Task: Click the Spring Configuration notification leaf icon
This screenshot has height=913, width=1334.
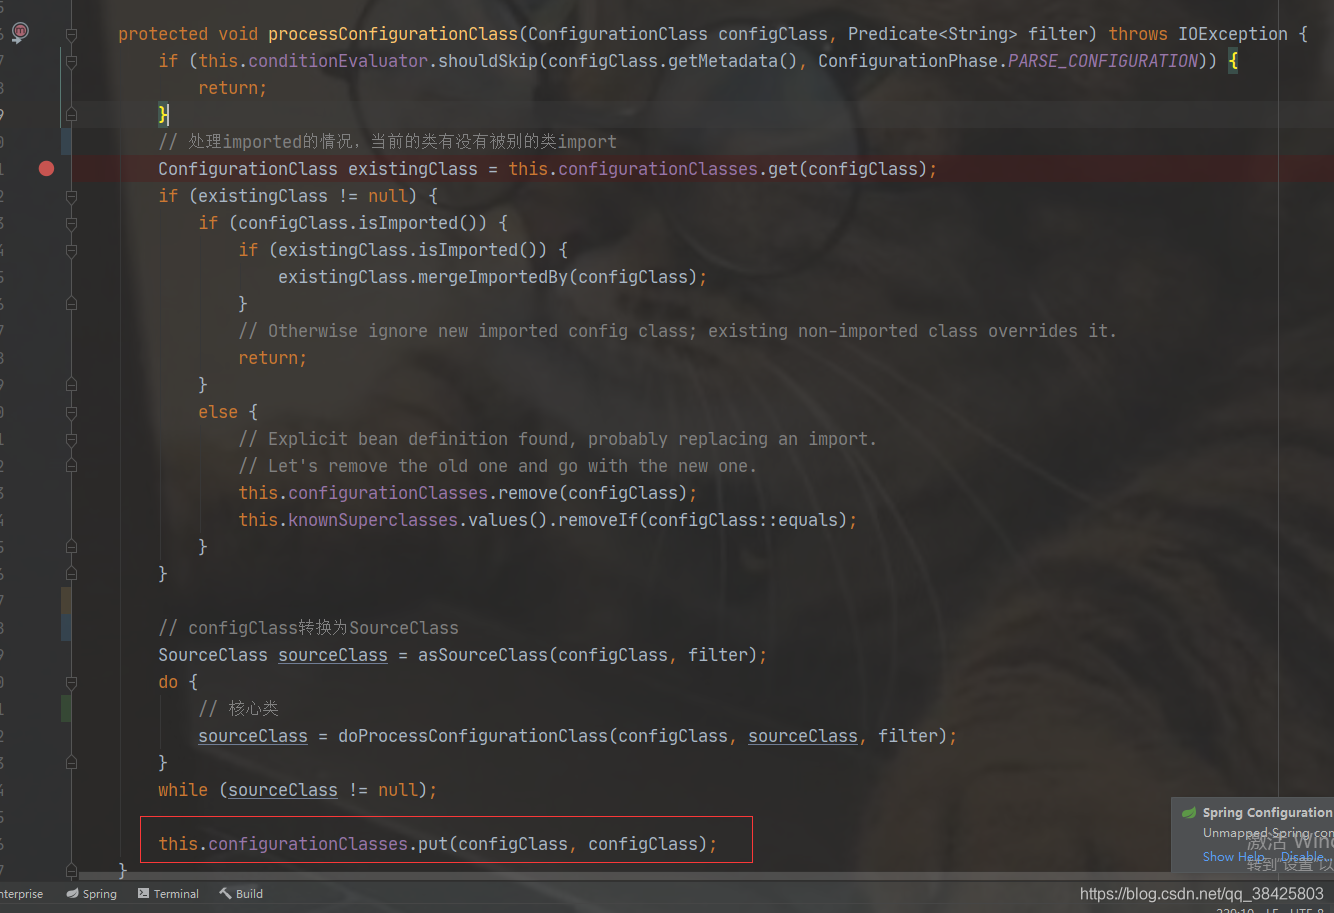Action: click(1188, 813)
